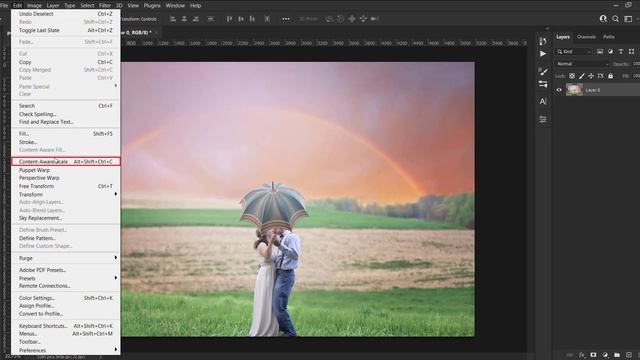Toggle lock image pixels brush icon
This screenshot has height=360, width=640.
coord(582,76)
